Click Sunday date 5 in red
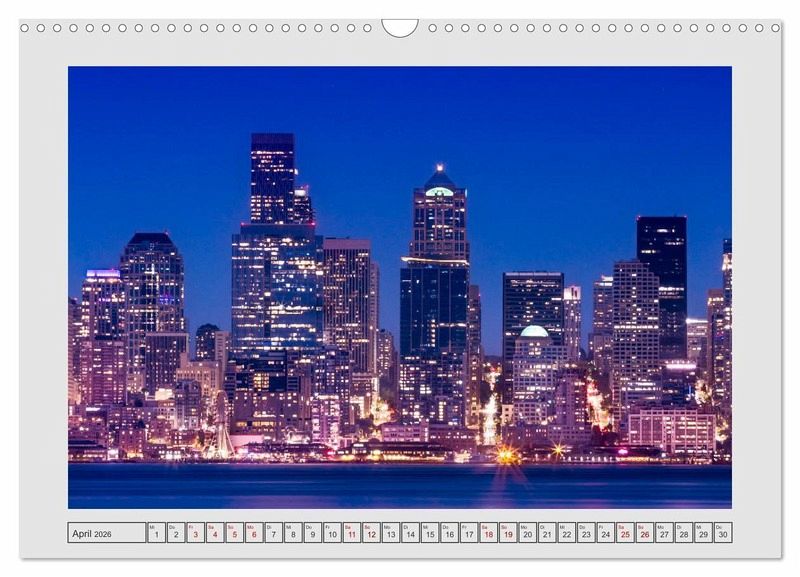This screenshot has width=800, height=577. click(235, 533)
